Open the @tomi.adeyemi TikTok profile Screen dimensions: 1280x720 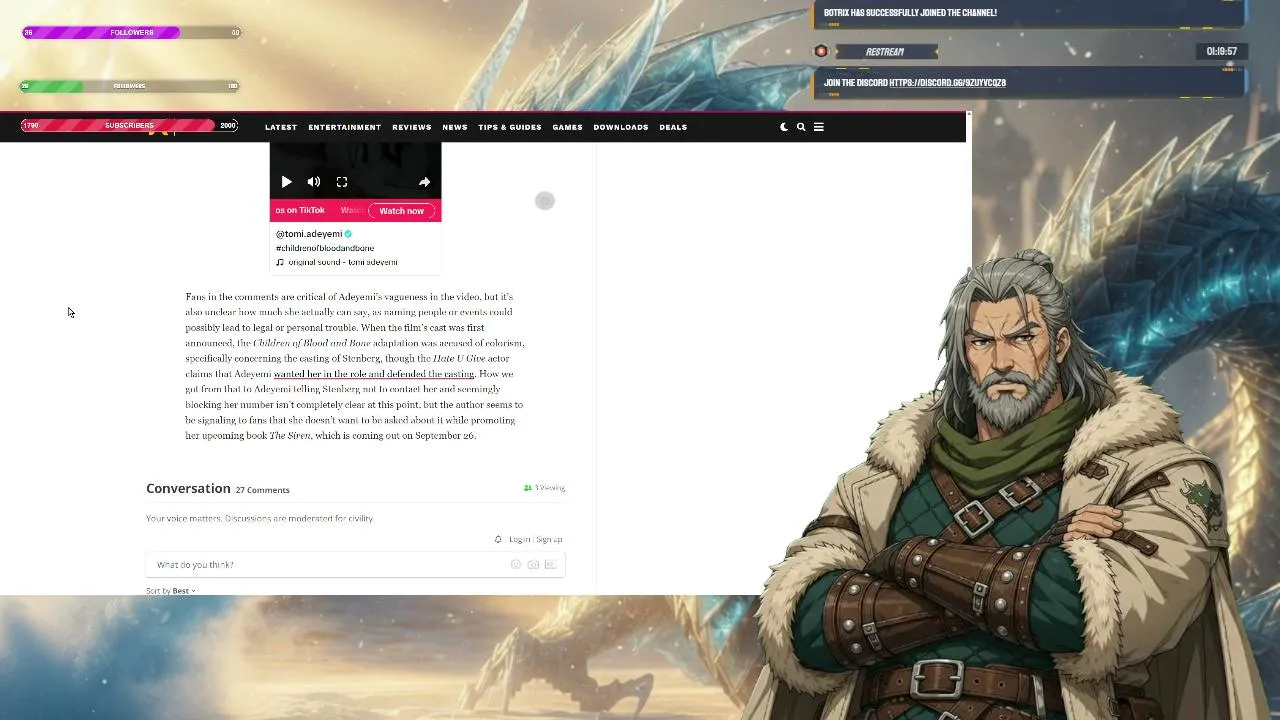(x=309, y=234)
